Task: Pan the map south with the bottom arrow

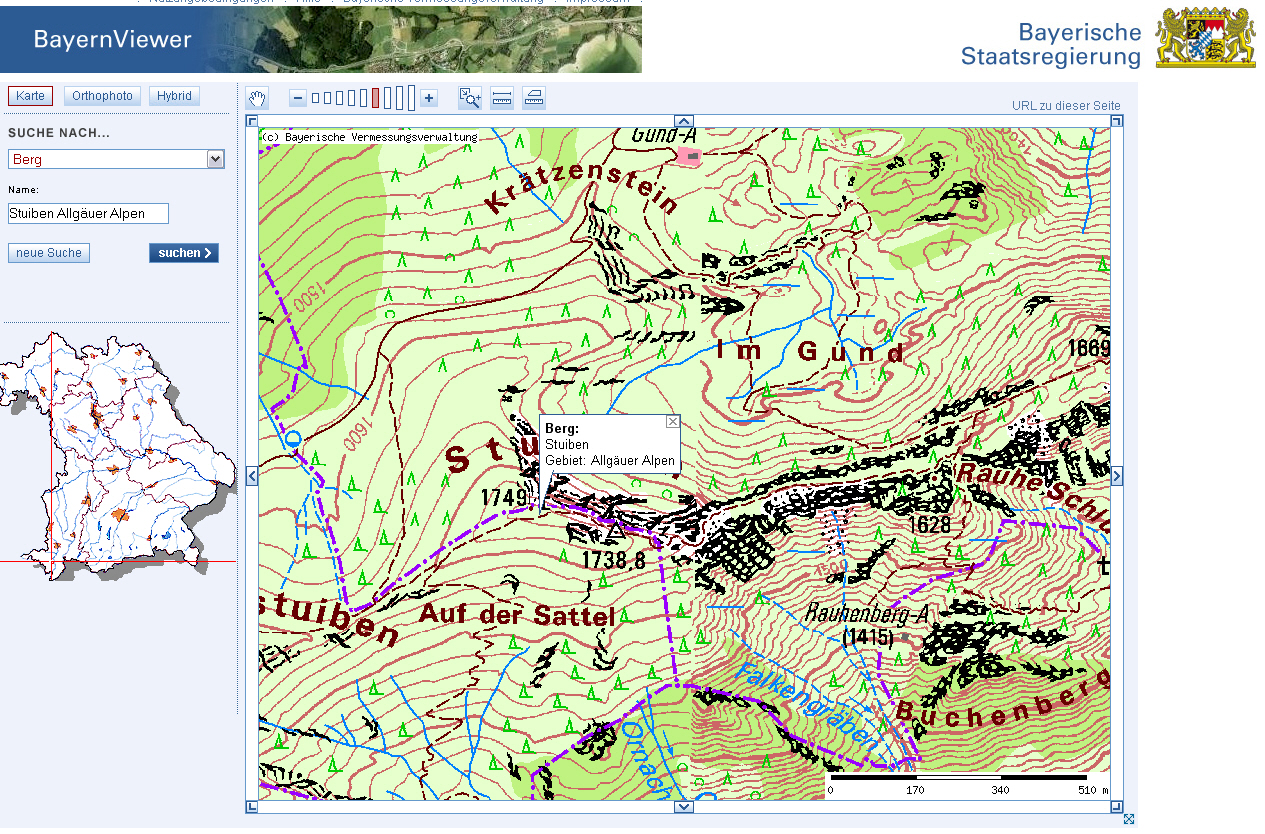Action: (684, 807)
